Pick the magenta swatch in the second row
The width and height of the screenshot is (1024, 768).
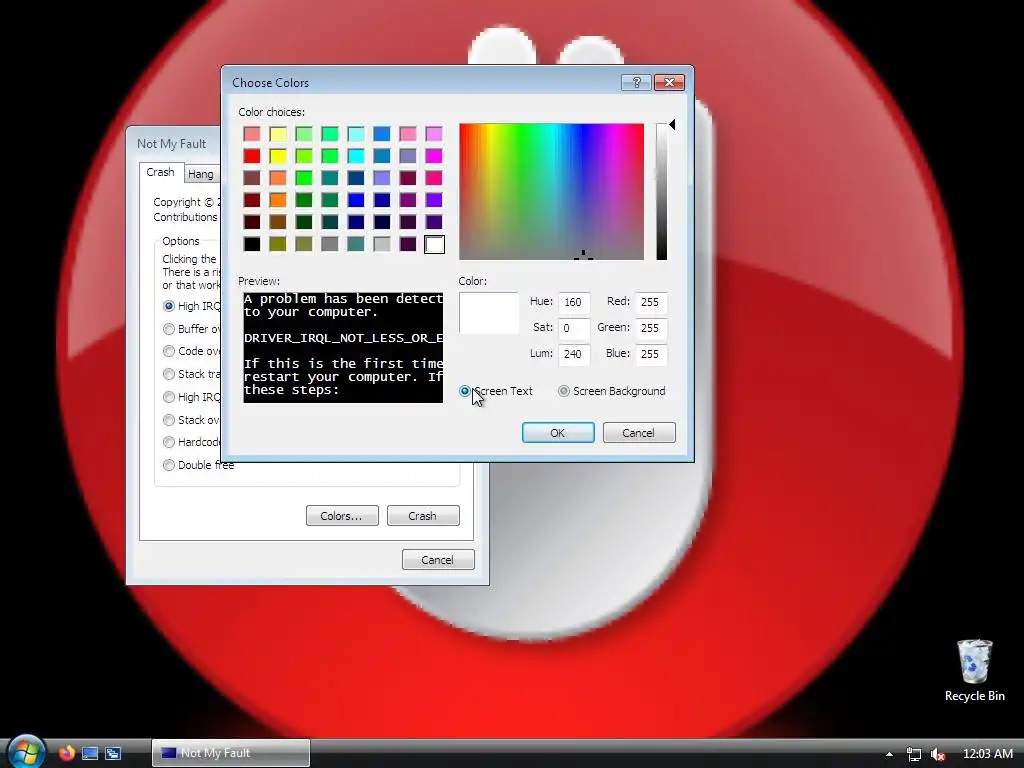(x=434, y=155)
